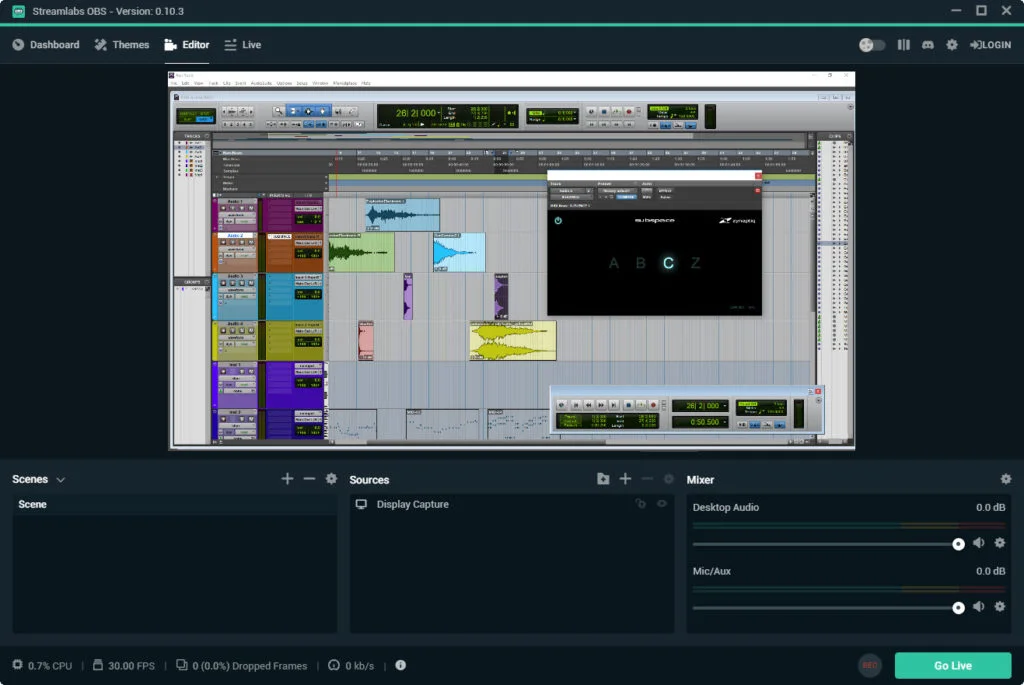The width and height of the screenshot is (1024, 685).
Task: Minimize the Streamlabs OBS window
Action: [x=956, y=10]
